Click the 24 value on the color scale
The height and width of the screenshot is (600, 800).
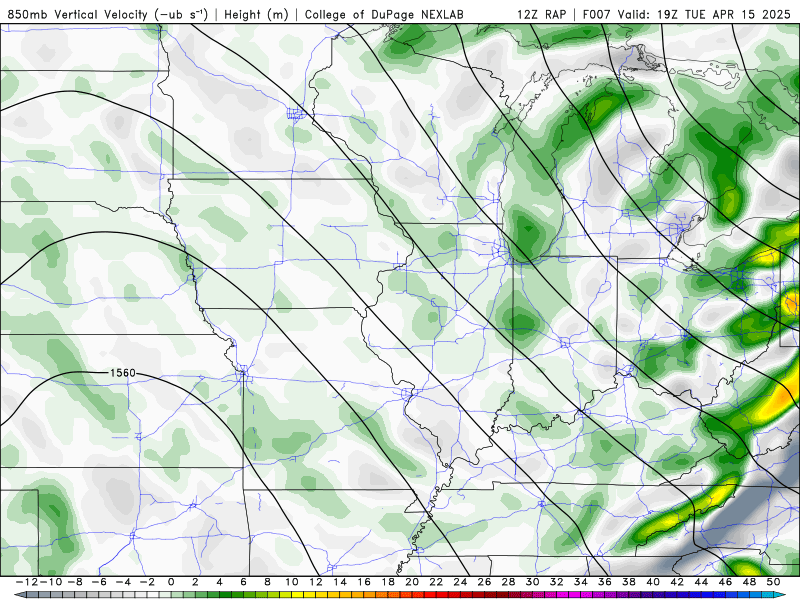pyautogui.click(x=460, y=582)
